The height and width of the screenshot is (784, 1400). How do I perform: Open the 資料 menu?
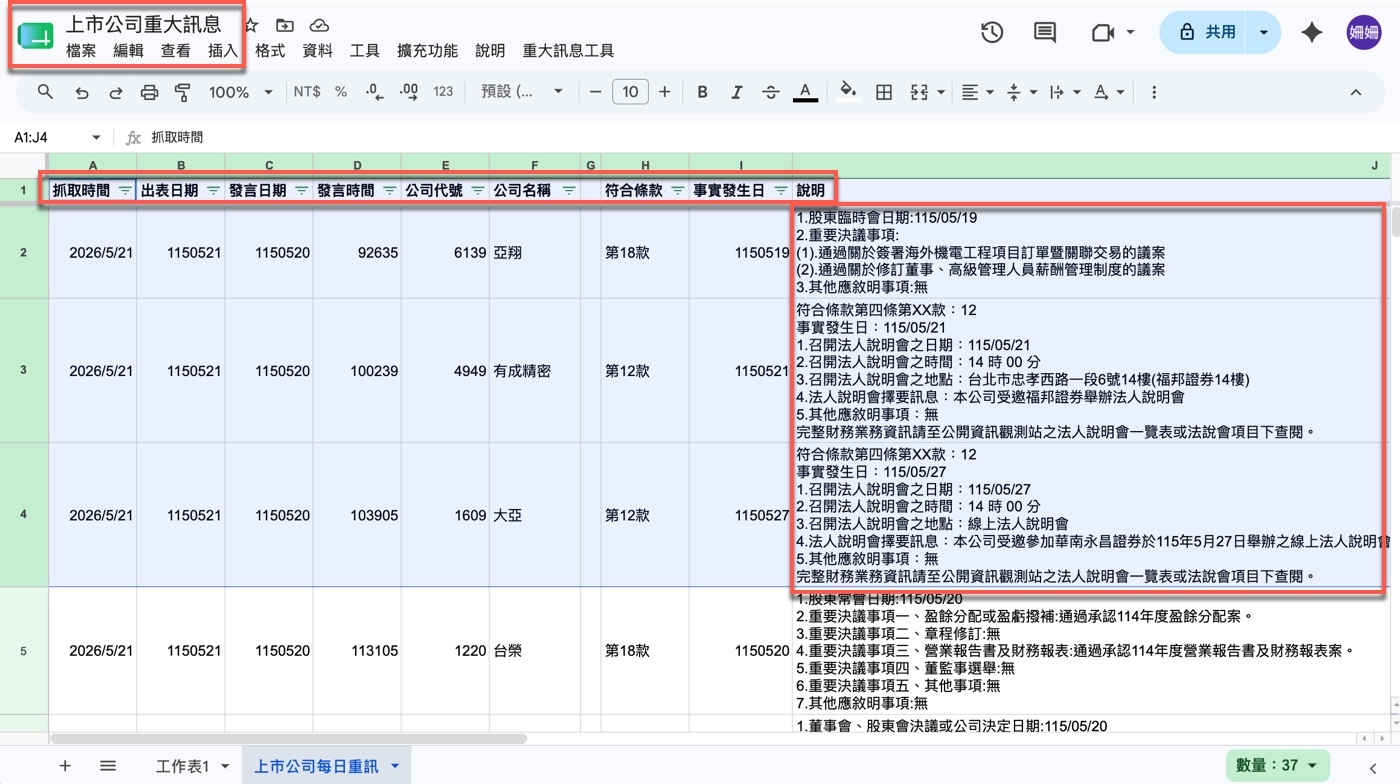(x=317, y=50)
